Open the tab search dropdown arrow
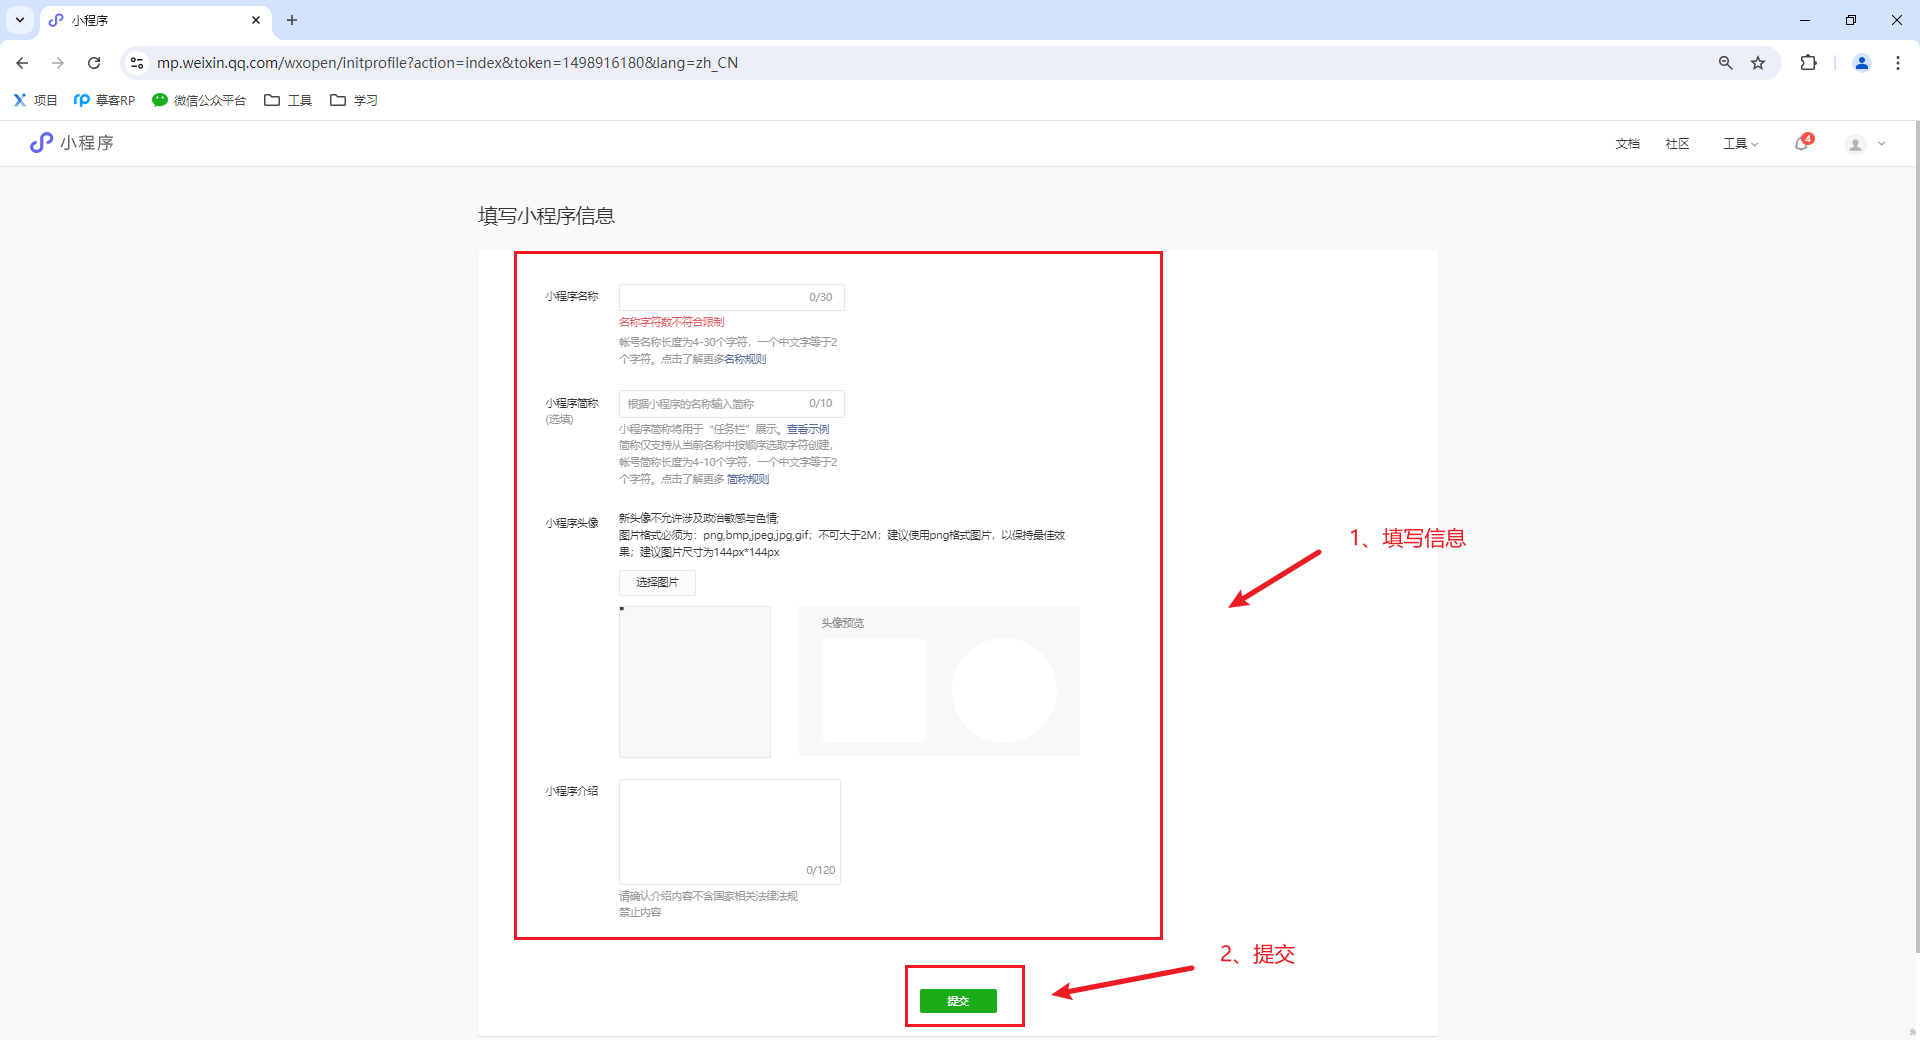 (20, 20)
